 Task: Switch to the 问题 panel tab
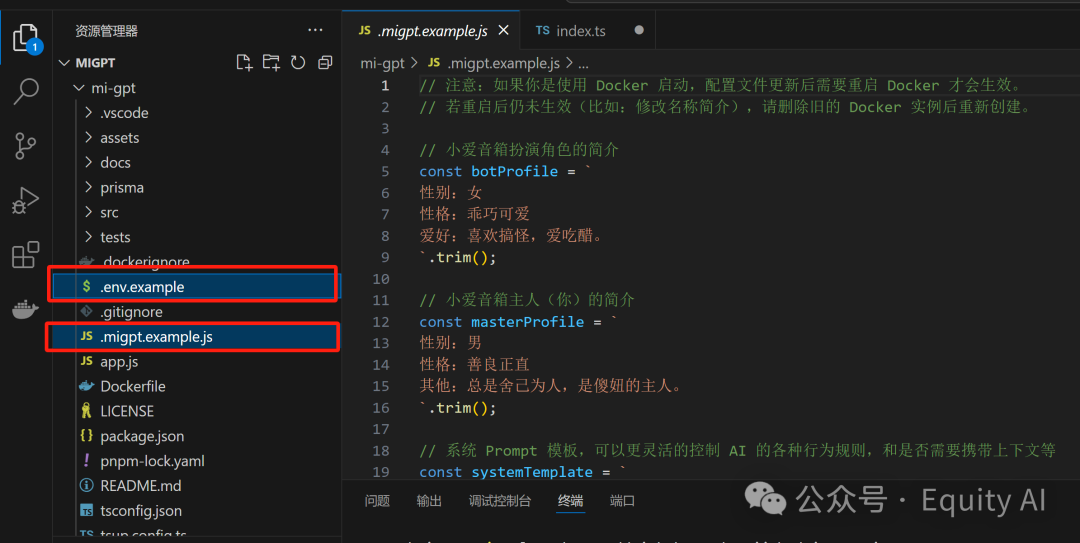(377, 501)
